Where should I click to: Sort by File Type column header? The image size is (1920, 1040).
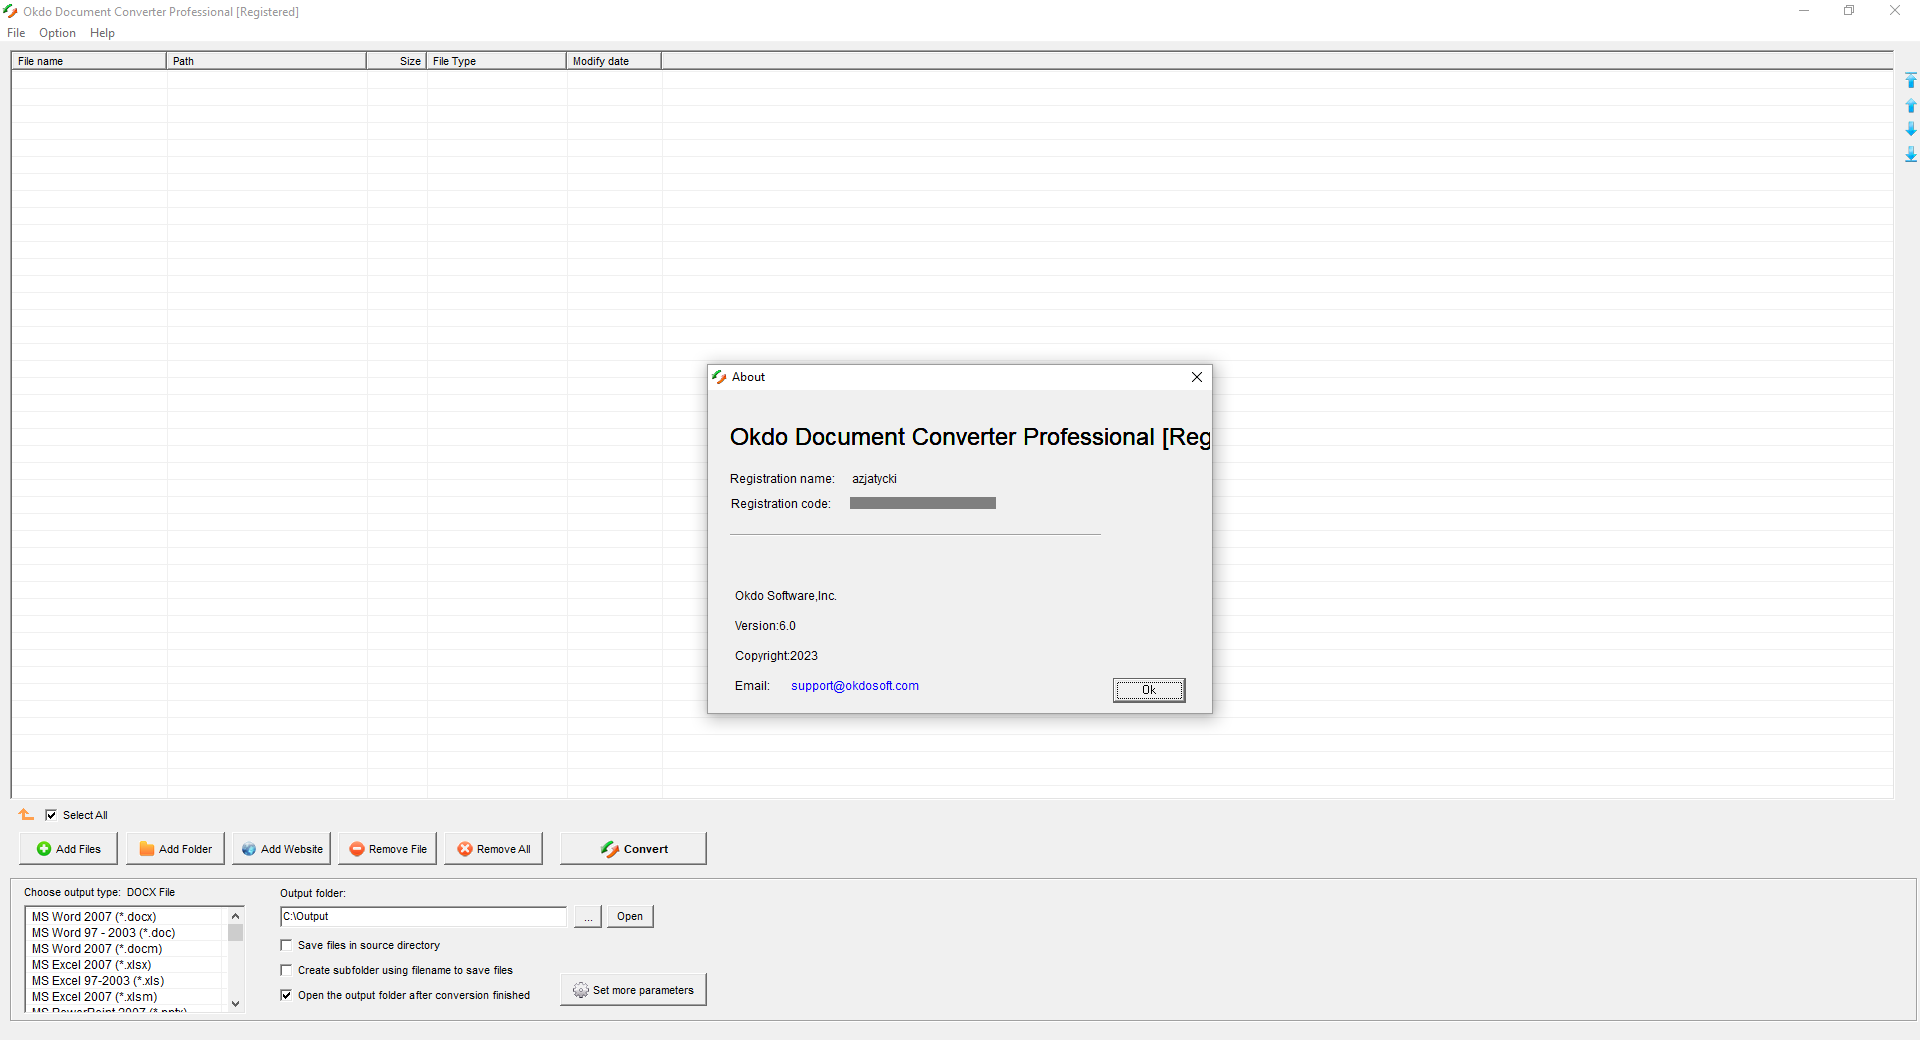[496, 61]
